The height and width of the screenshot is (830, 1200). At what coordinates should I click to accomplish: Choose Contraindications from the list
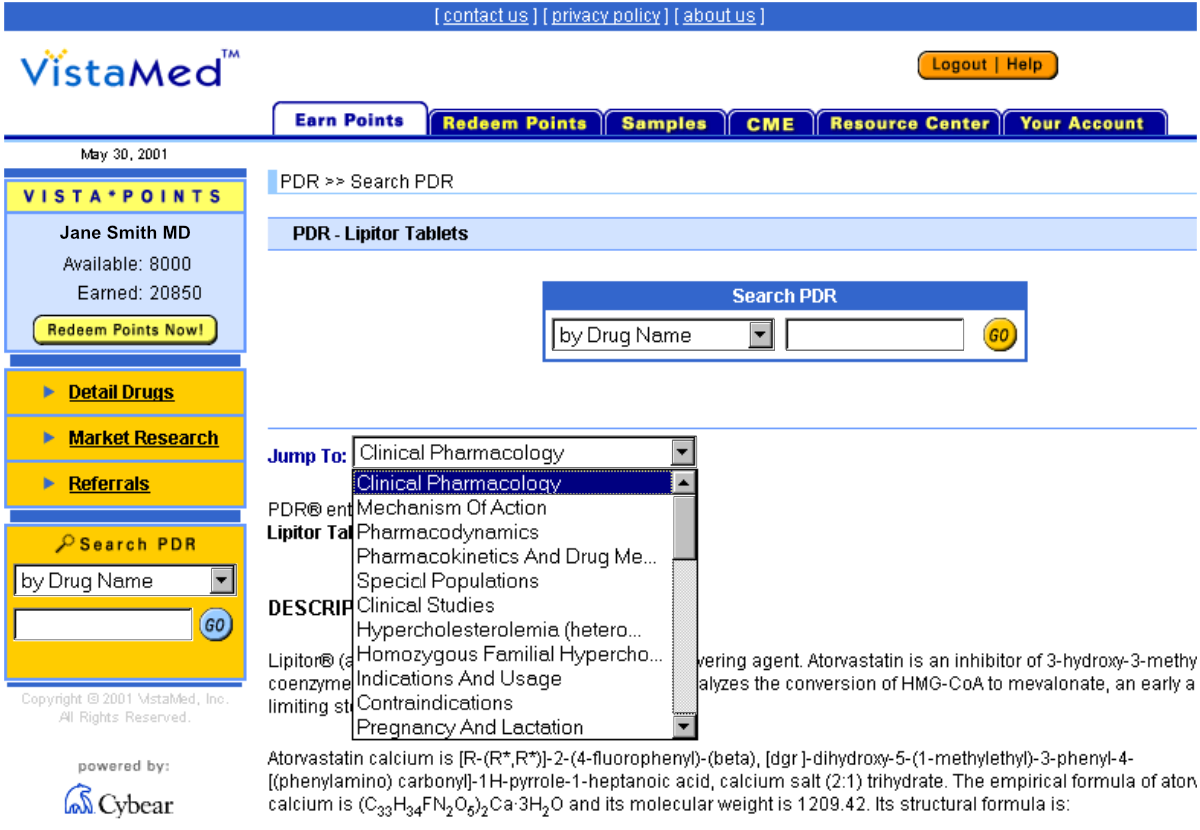[513, 703]
